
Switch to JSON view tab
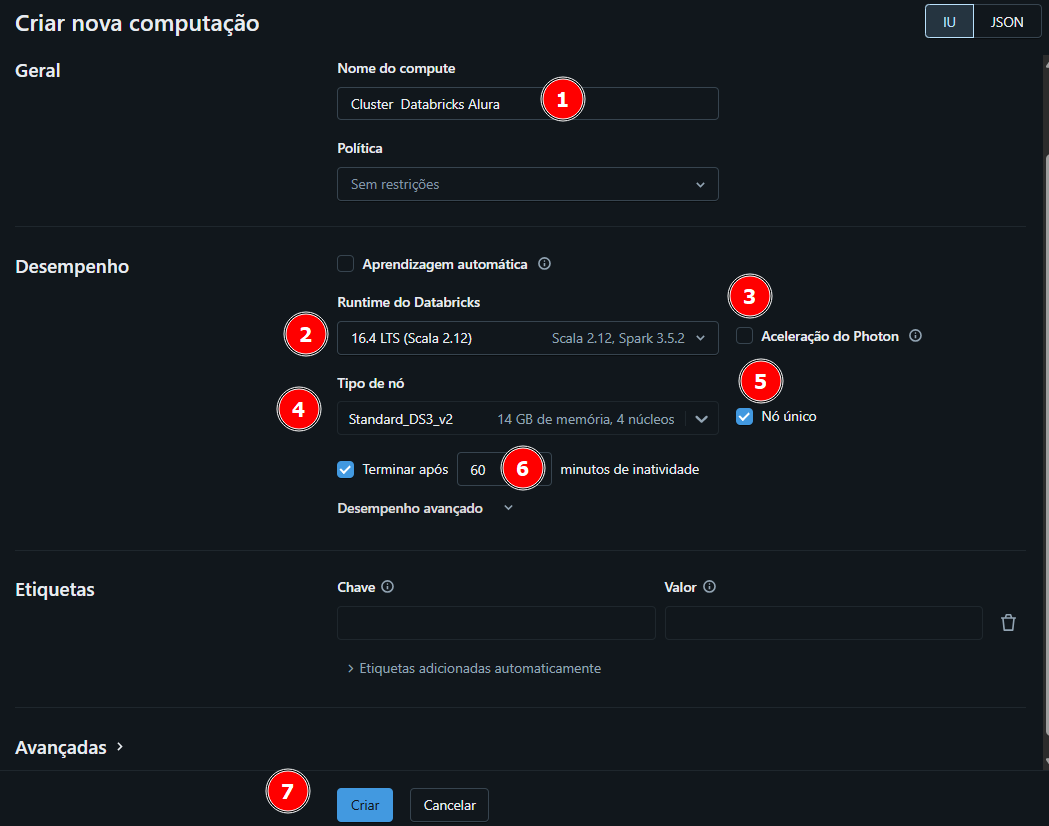(1006, 22)
